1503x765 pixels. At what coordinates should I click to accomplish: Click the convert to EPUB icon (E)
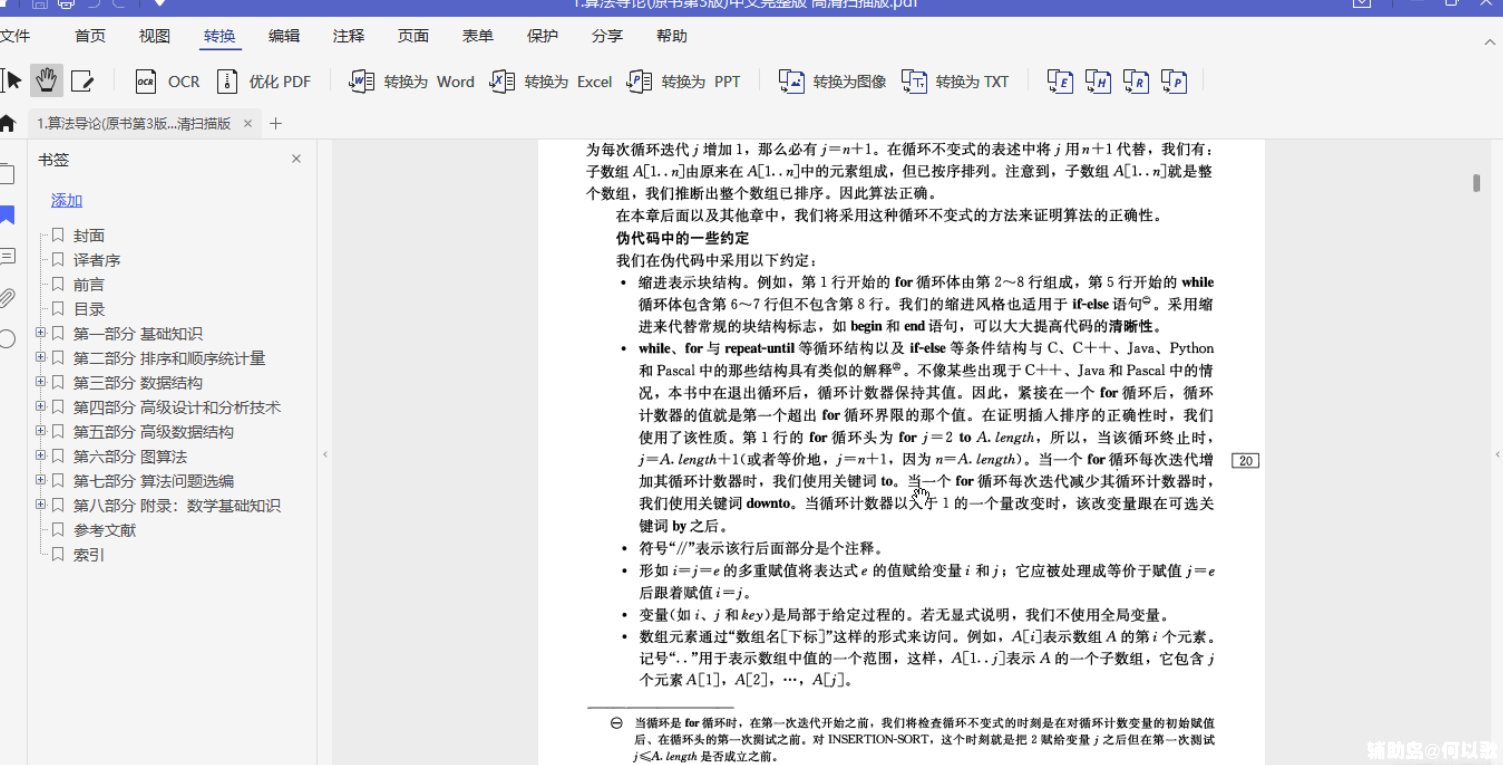(1060, 81)
